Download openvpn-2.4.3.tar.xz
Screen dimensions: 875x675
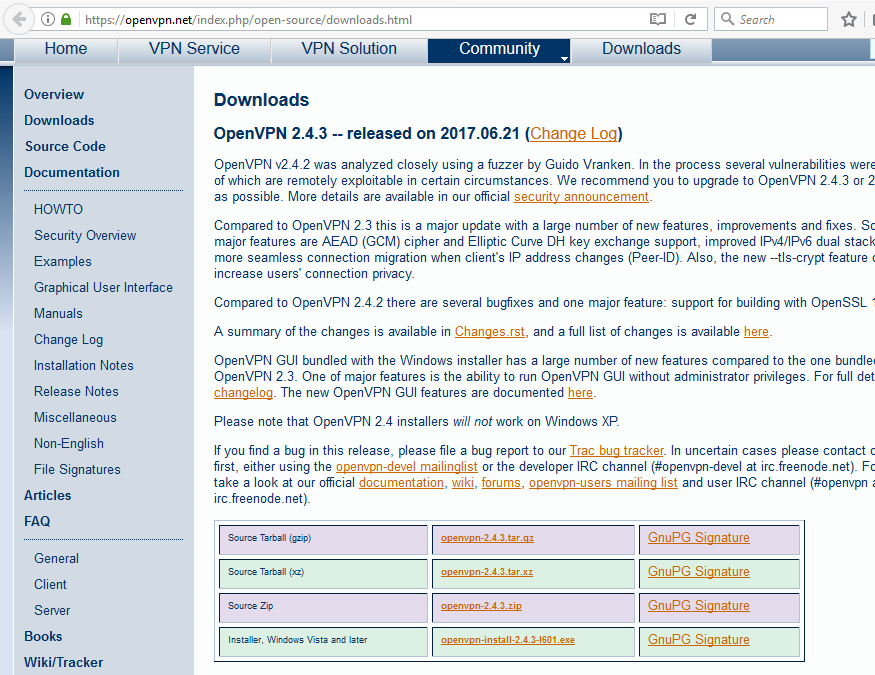click(x=487, y=572)
